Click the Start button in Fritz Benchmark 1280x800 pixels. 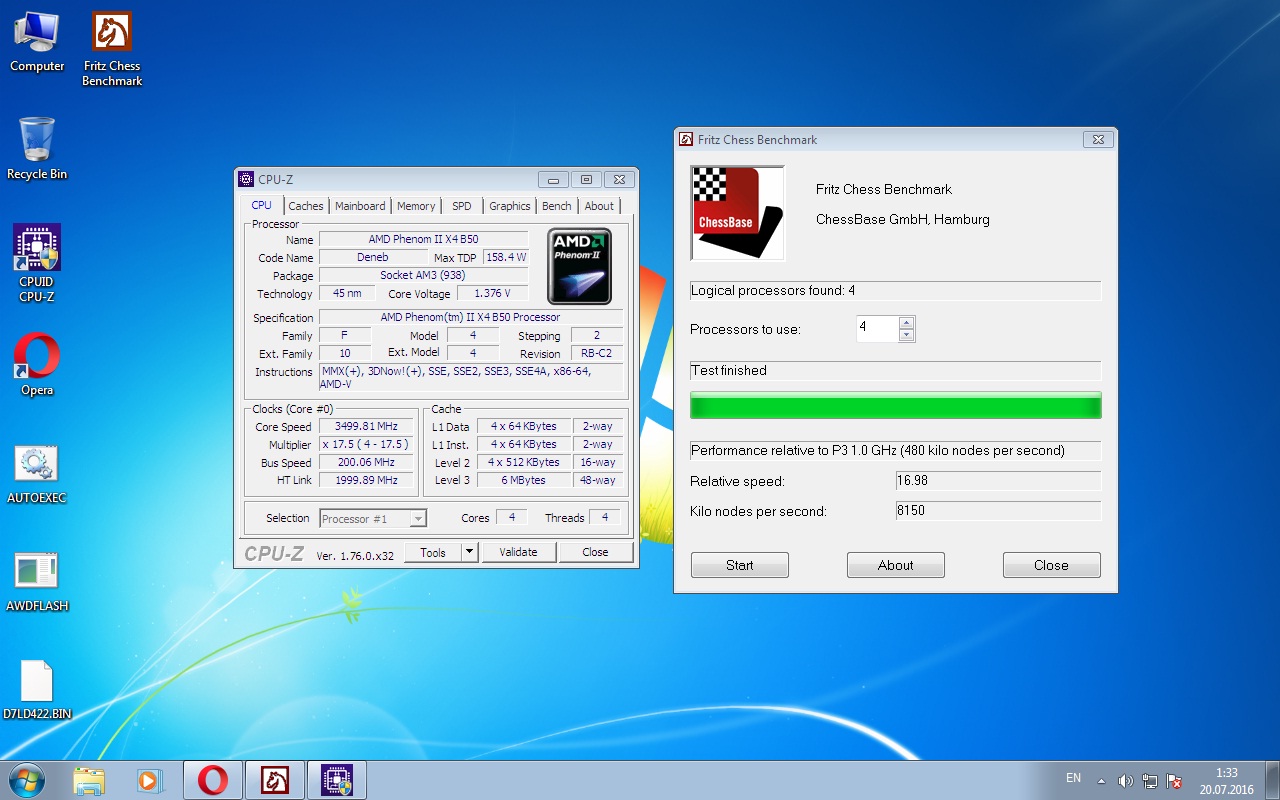pyautogui.click(x=739, y=565)
